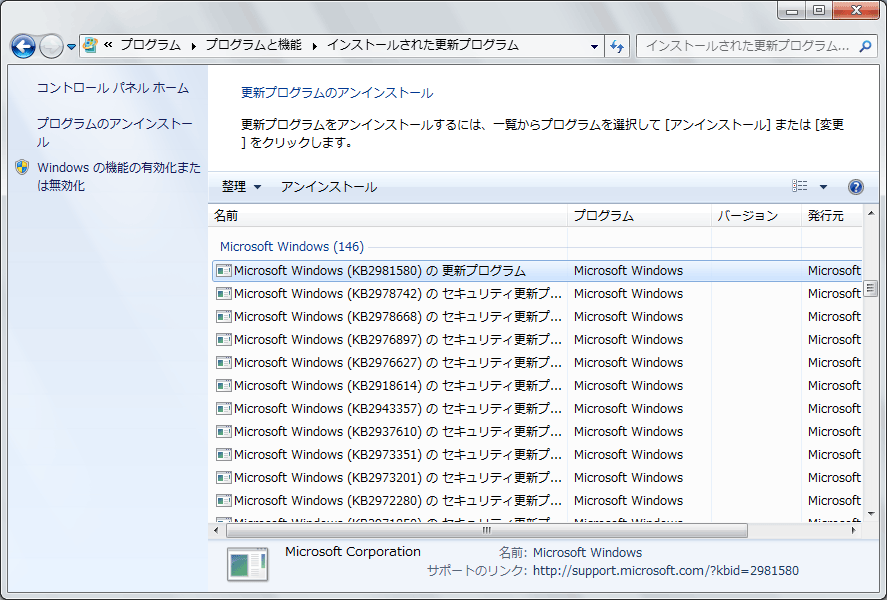Click the vertical scrollbar down arrow

tap(871, 513)
